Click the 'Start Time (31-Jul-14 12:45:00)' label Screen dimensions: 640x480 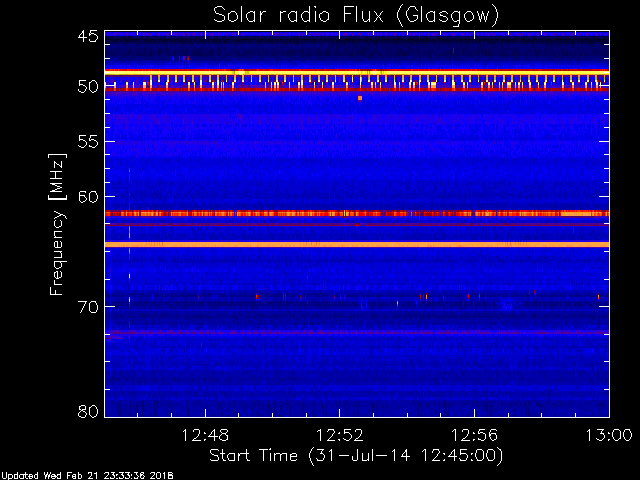point(356,456)
